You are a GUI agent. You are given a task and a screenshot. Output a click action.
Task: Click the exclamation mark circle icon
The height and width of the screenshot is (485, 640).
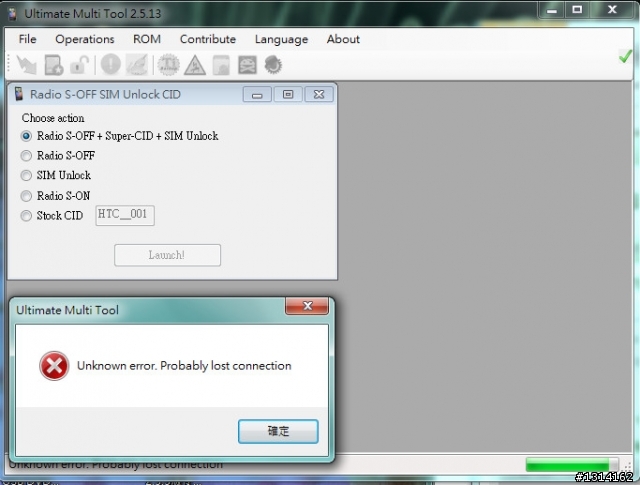click(111, 64)
